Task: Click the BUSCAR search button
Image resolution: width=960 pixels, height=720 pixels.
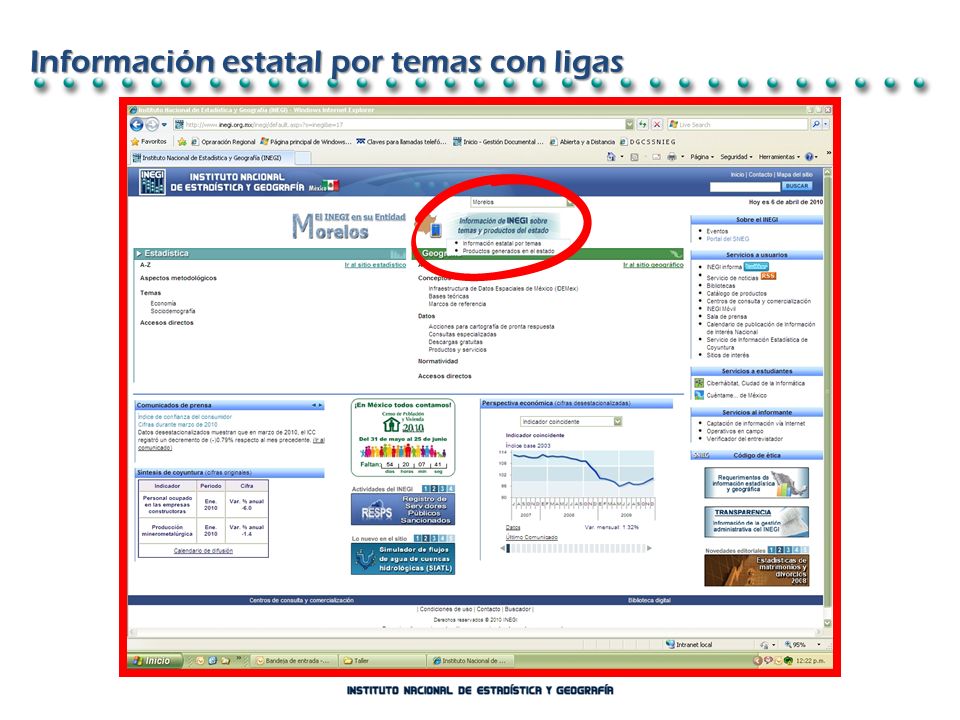Action: [797, 186]
